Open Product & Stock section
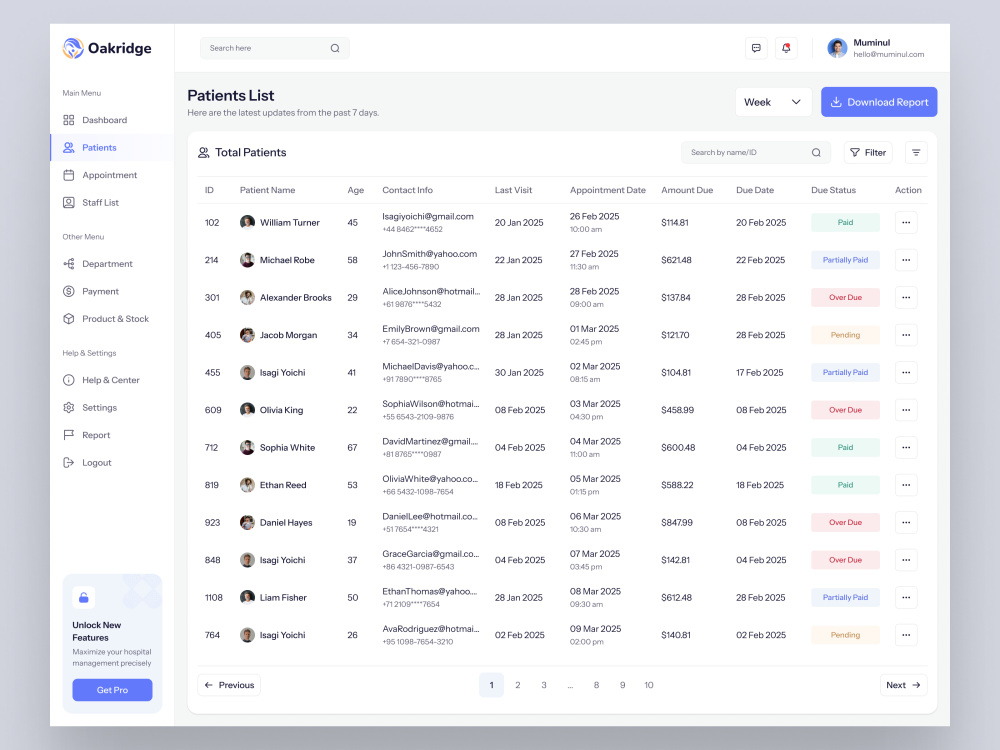1000x750 pixels. pyautogui.click(x=106, y=319)
